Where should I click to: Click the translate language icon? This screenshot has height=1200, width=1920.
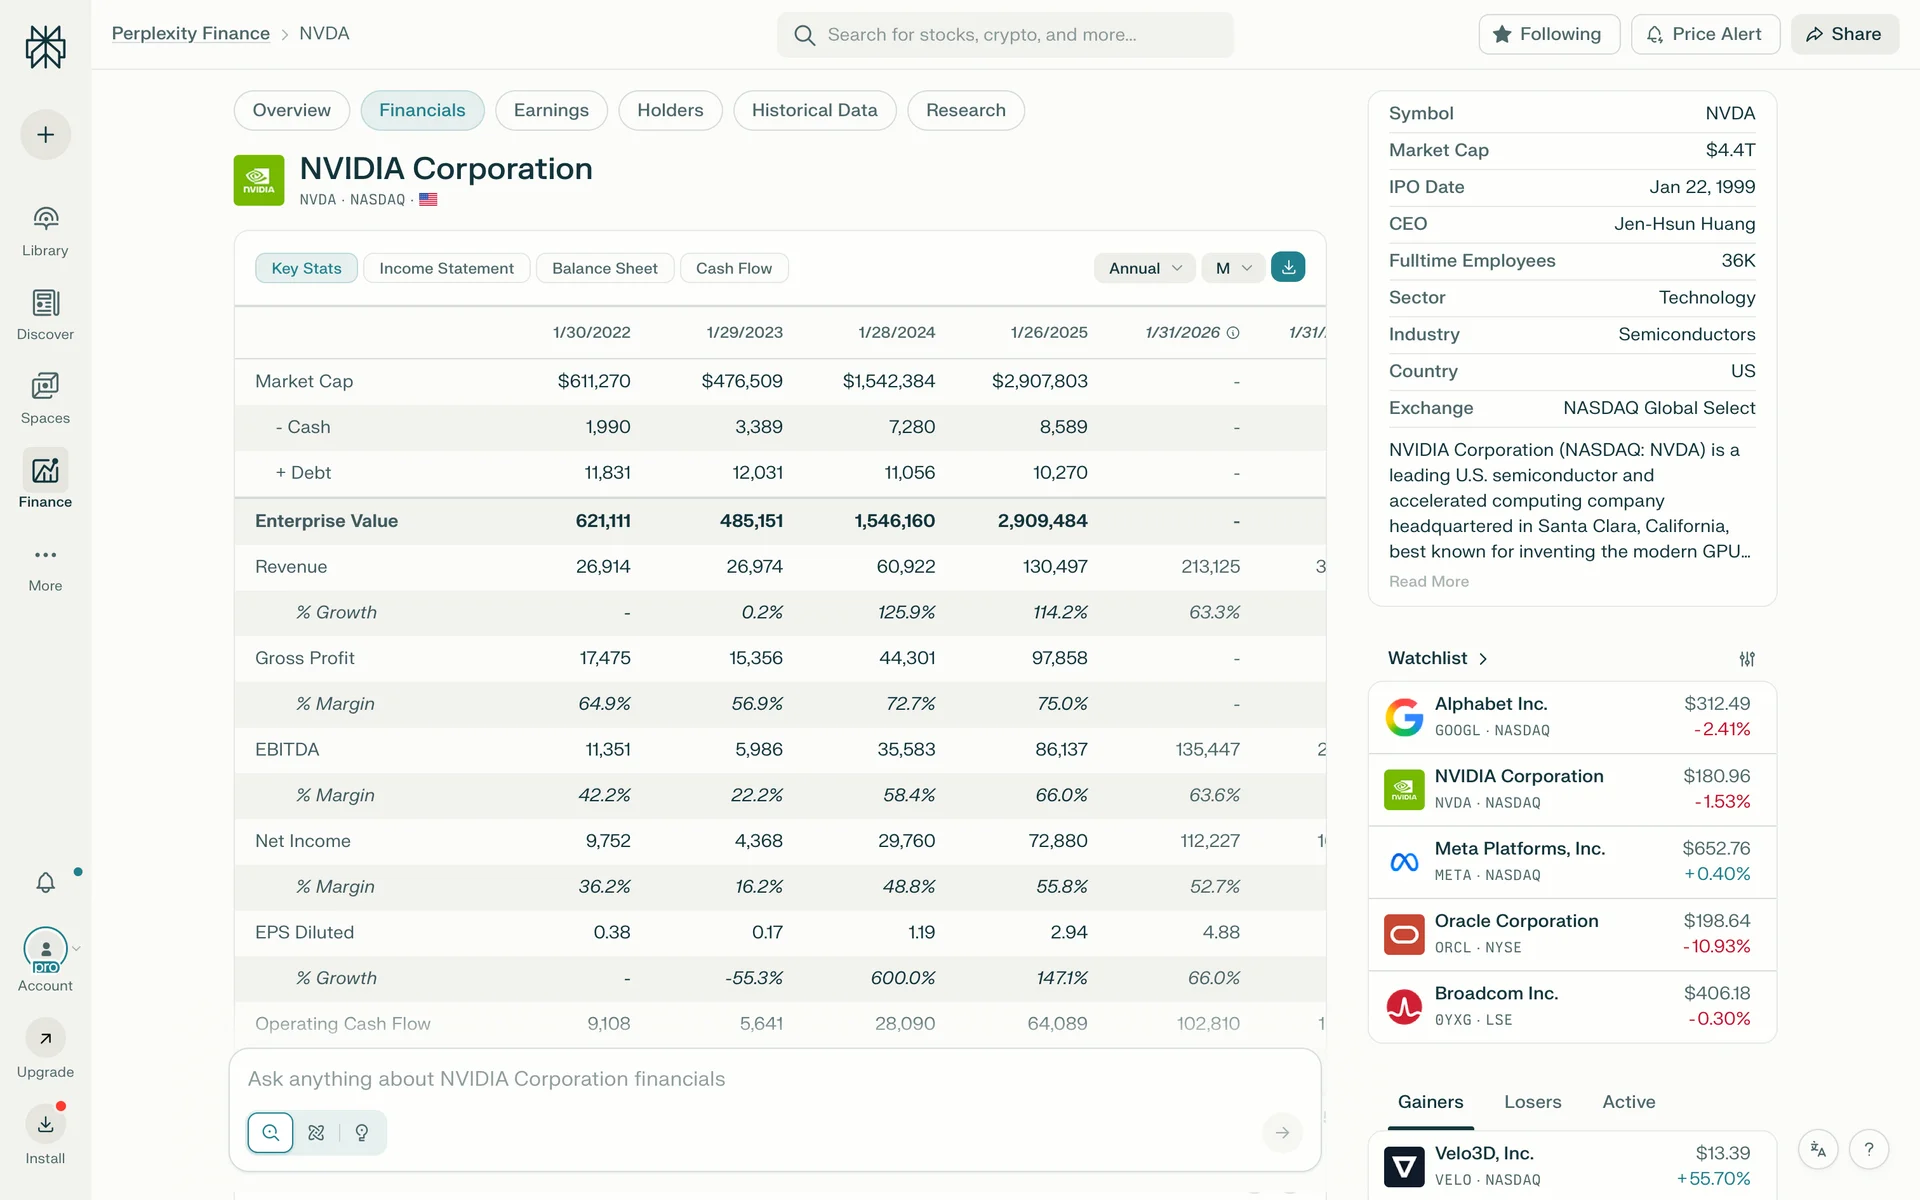(x=1818, y=1149)
